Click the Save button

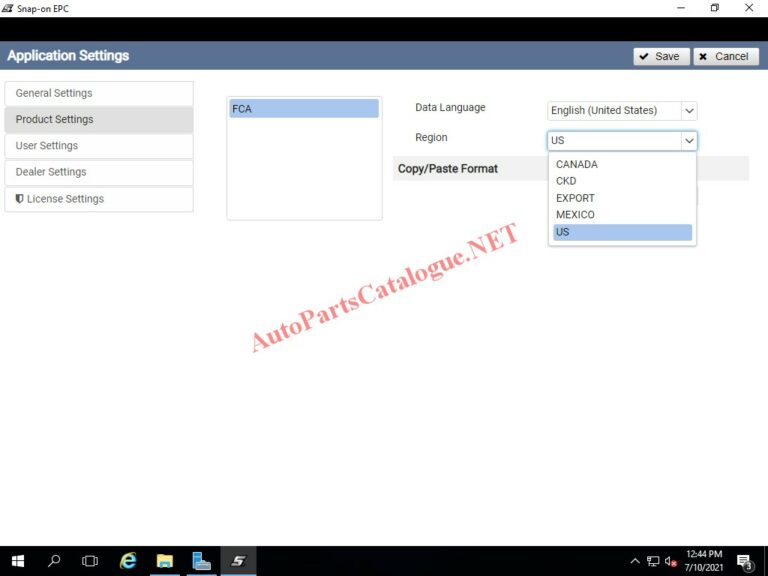click(x=661, y=56)
